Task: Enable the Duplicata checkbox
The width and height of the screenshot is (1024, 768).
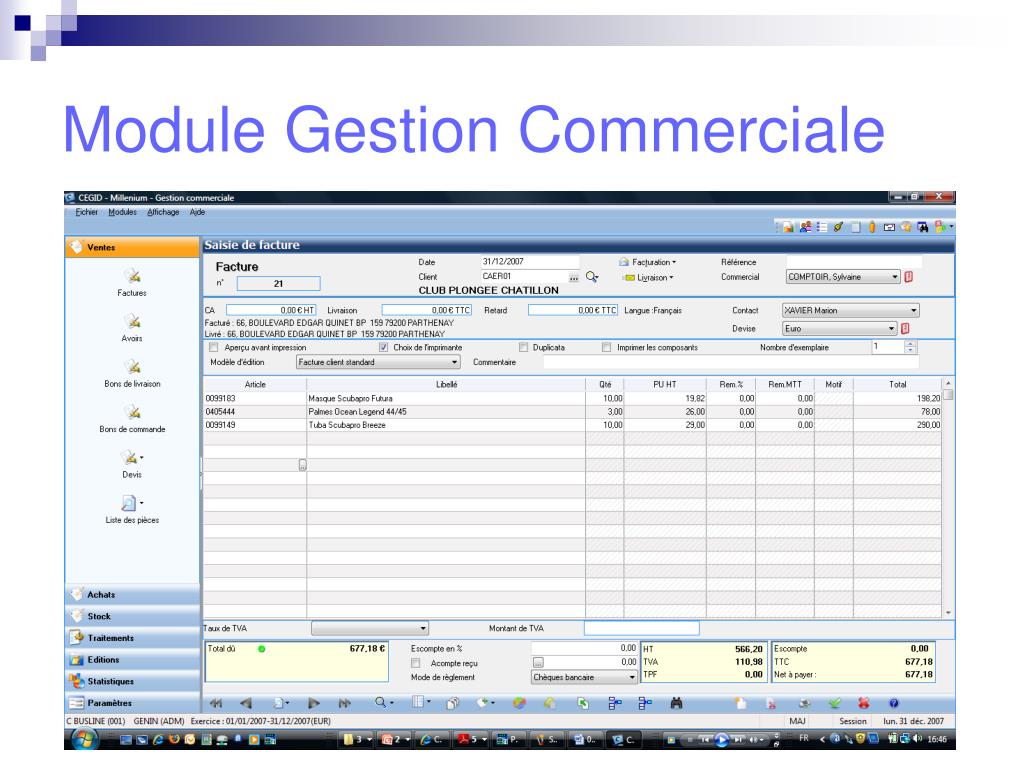Action: 523,347
